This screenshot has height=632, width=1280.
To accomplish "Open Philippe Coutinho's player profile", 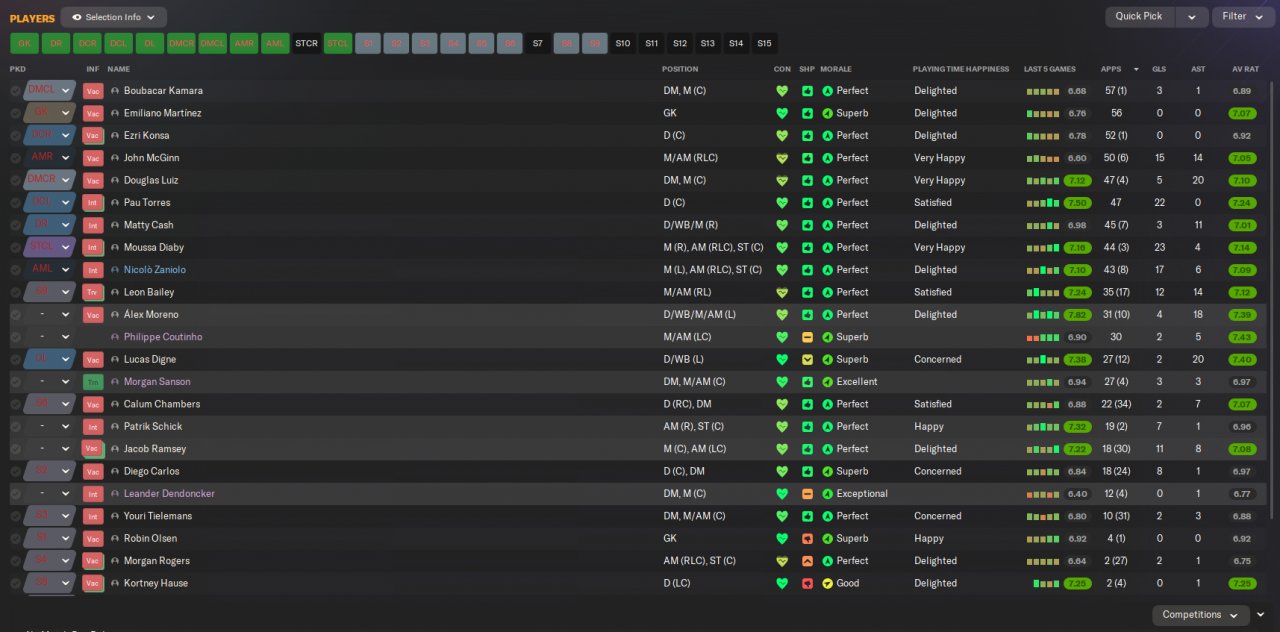I will (x=163, y=337).
